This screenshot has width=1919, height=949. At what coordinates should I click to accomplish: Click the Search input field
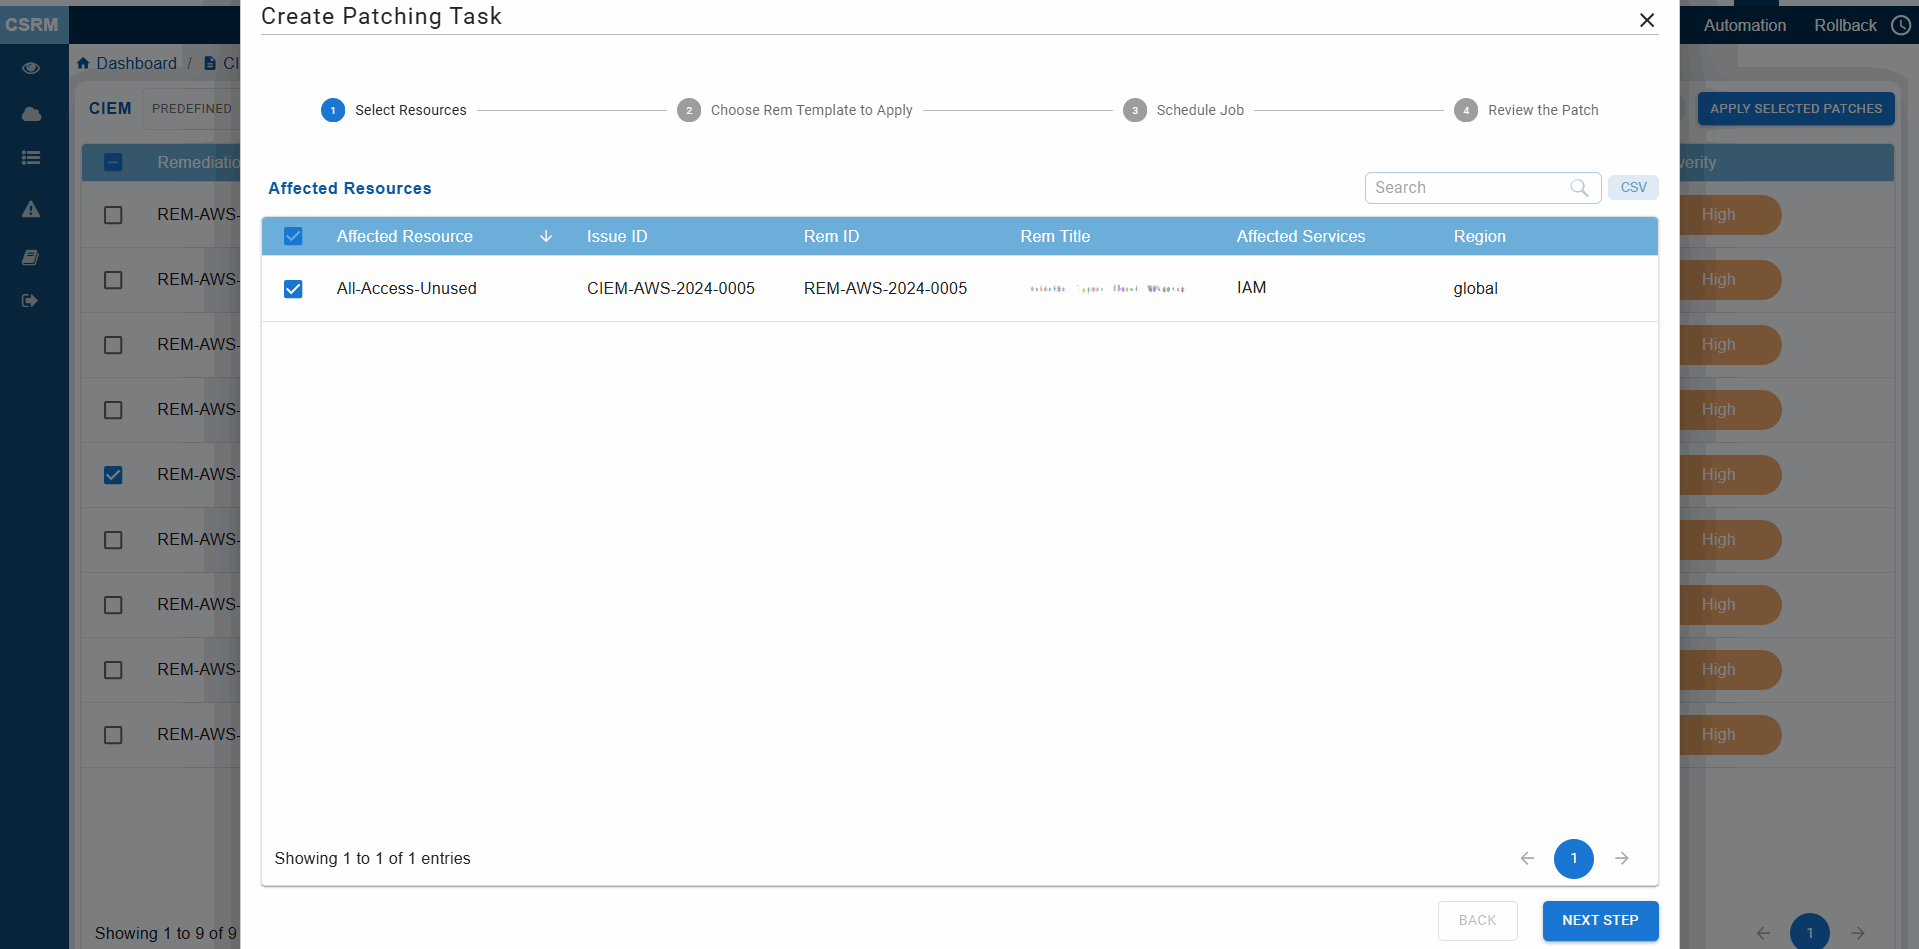coord(1465,188)
